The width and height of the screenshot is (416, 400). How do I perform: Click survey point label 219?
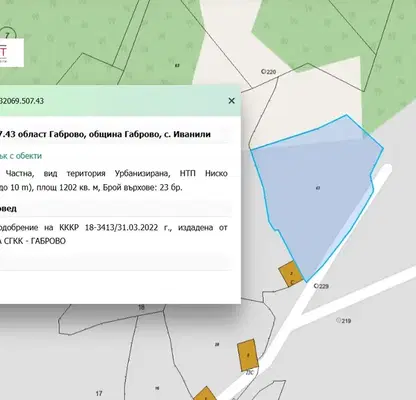click(344, 321)
